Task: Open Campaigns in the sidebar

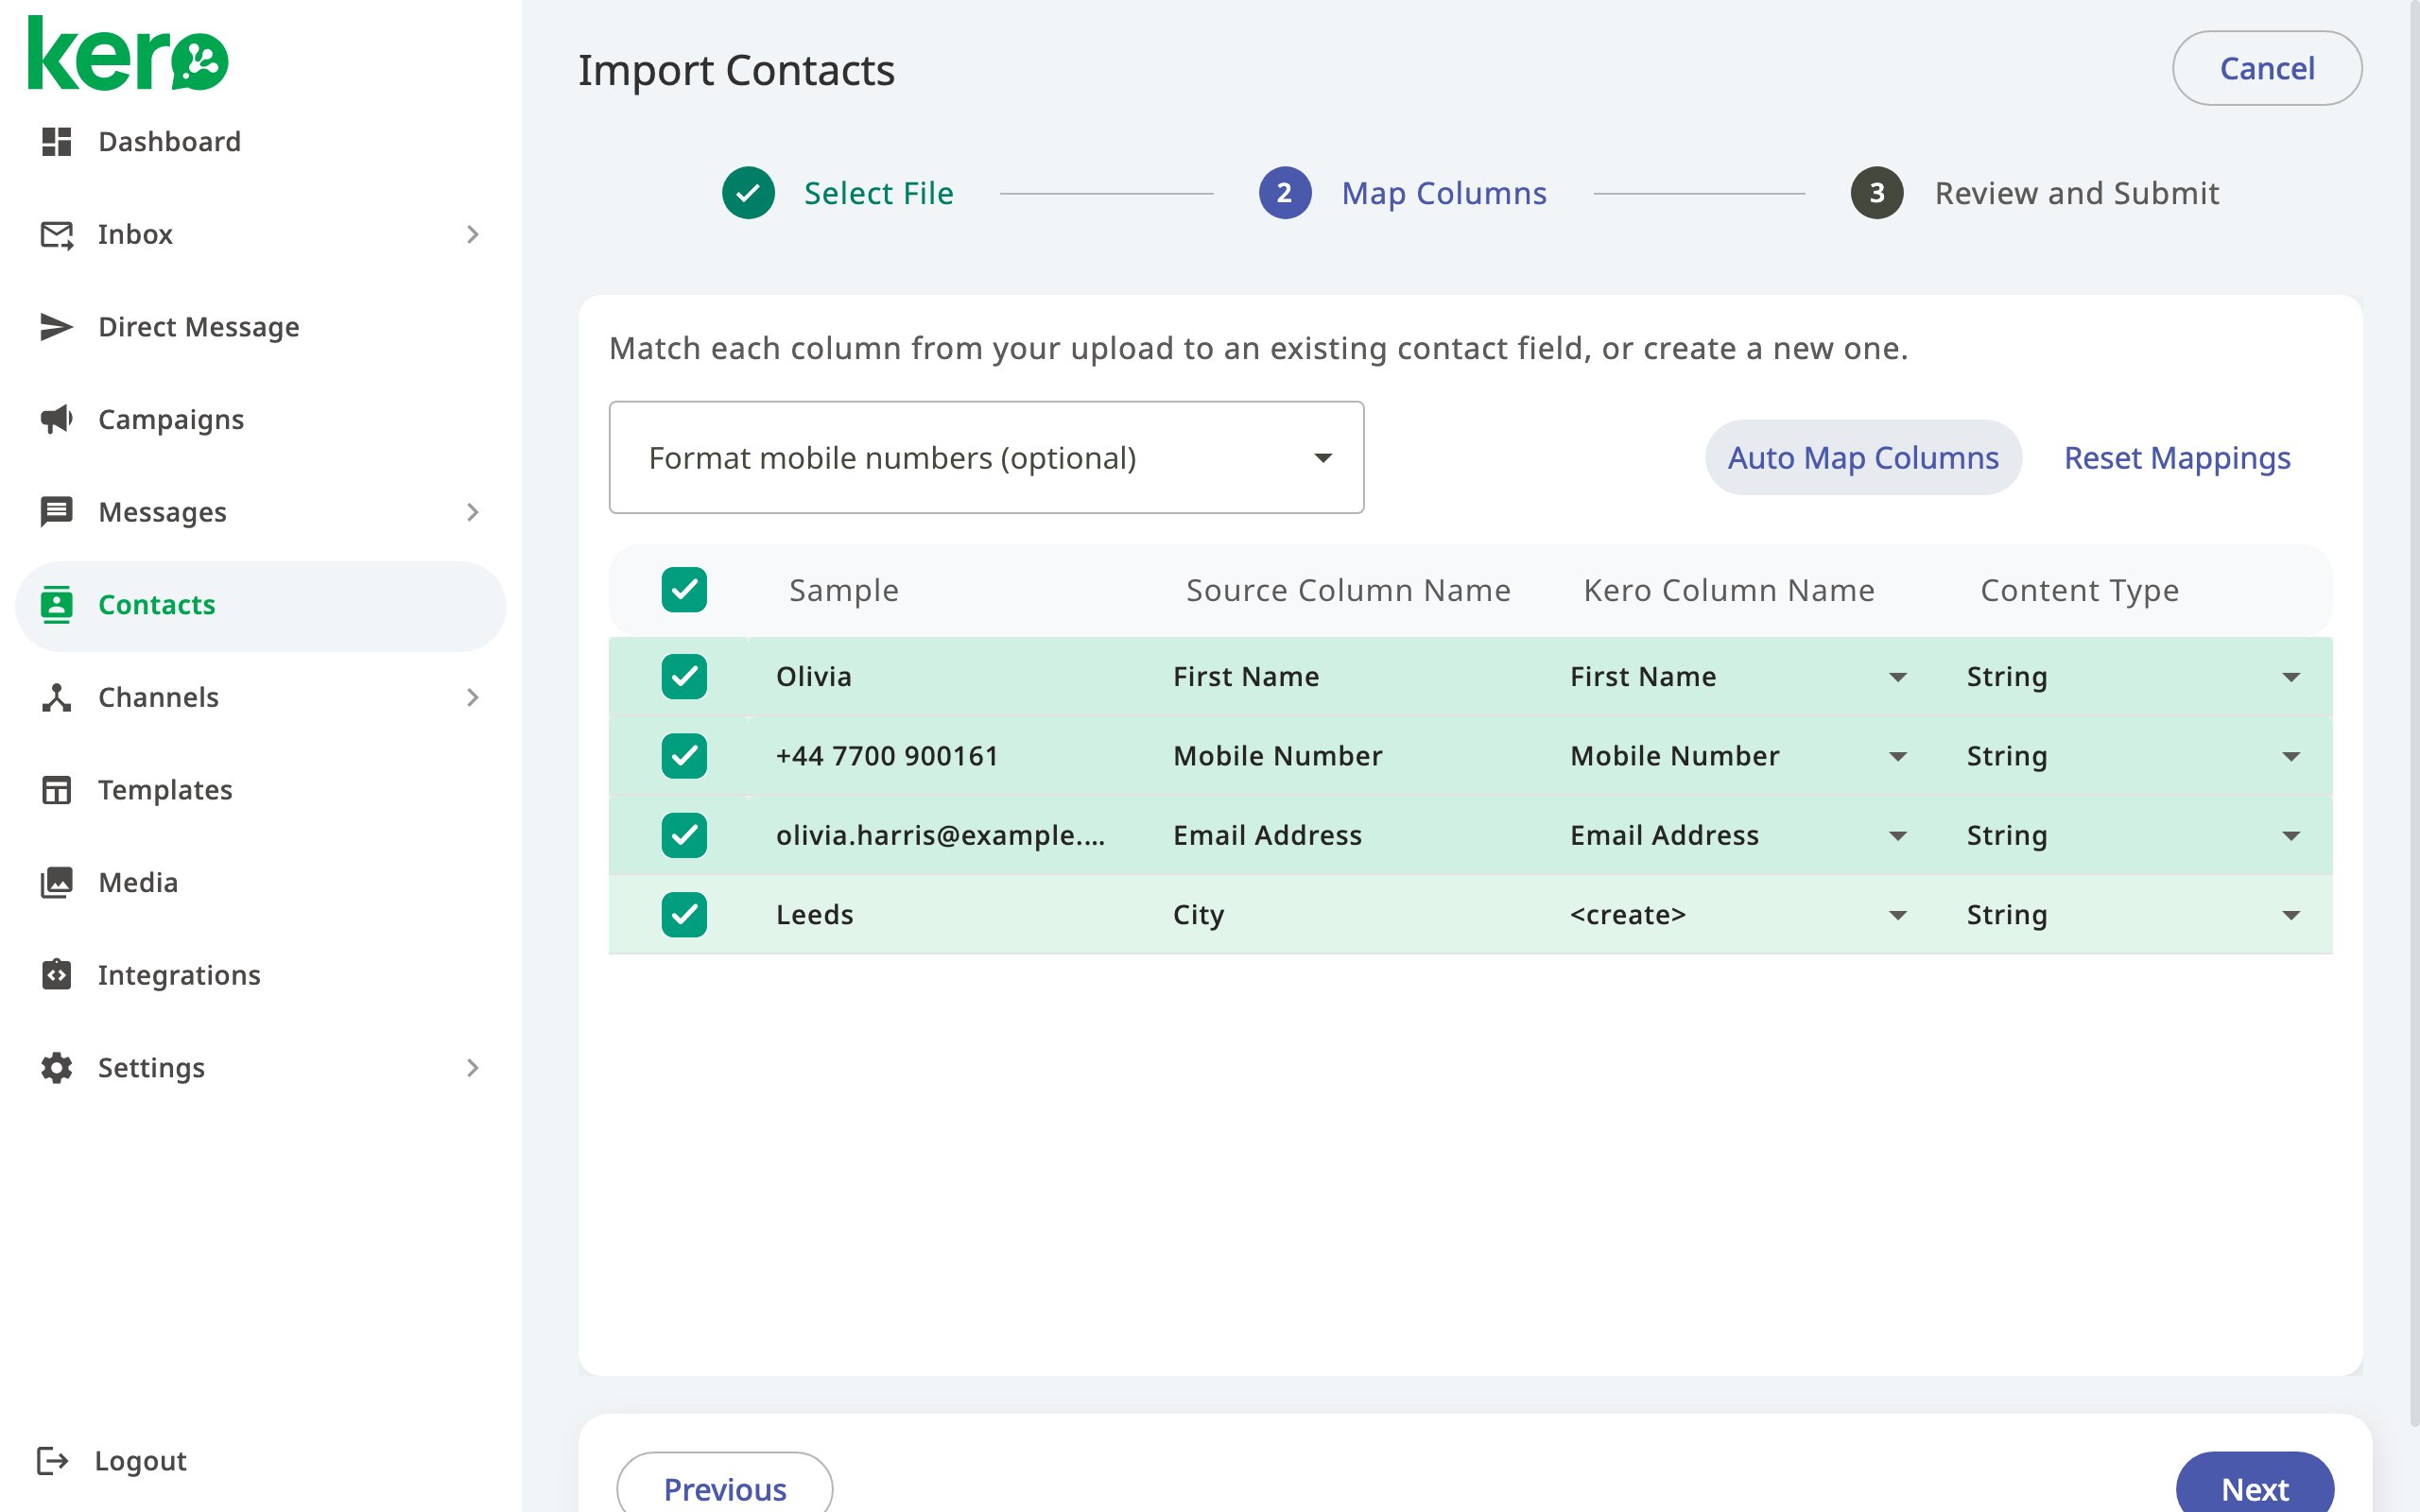Action: coord(260,419)
